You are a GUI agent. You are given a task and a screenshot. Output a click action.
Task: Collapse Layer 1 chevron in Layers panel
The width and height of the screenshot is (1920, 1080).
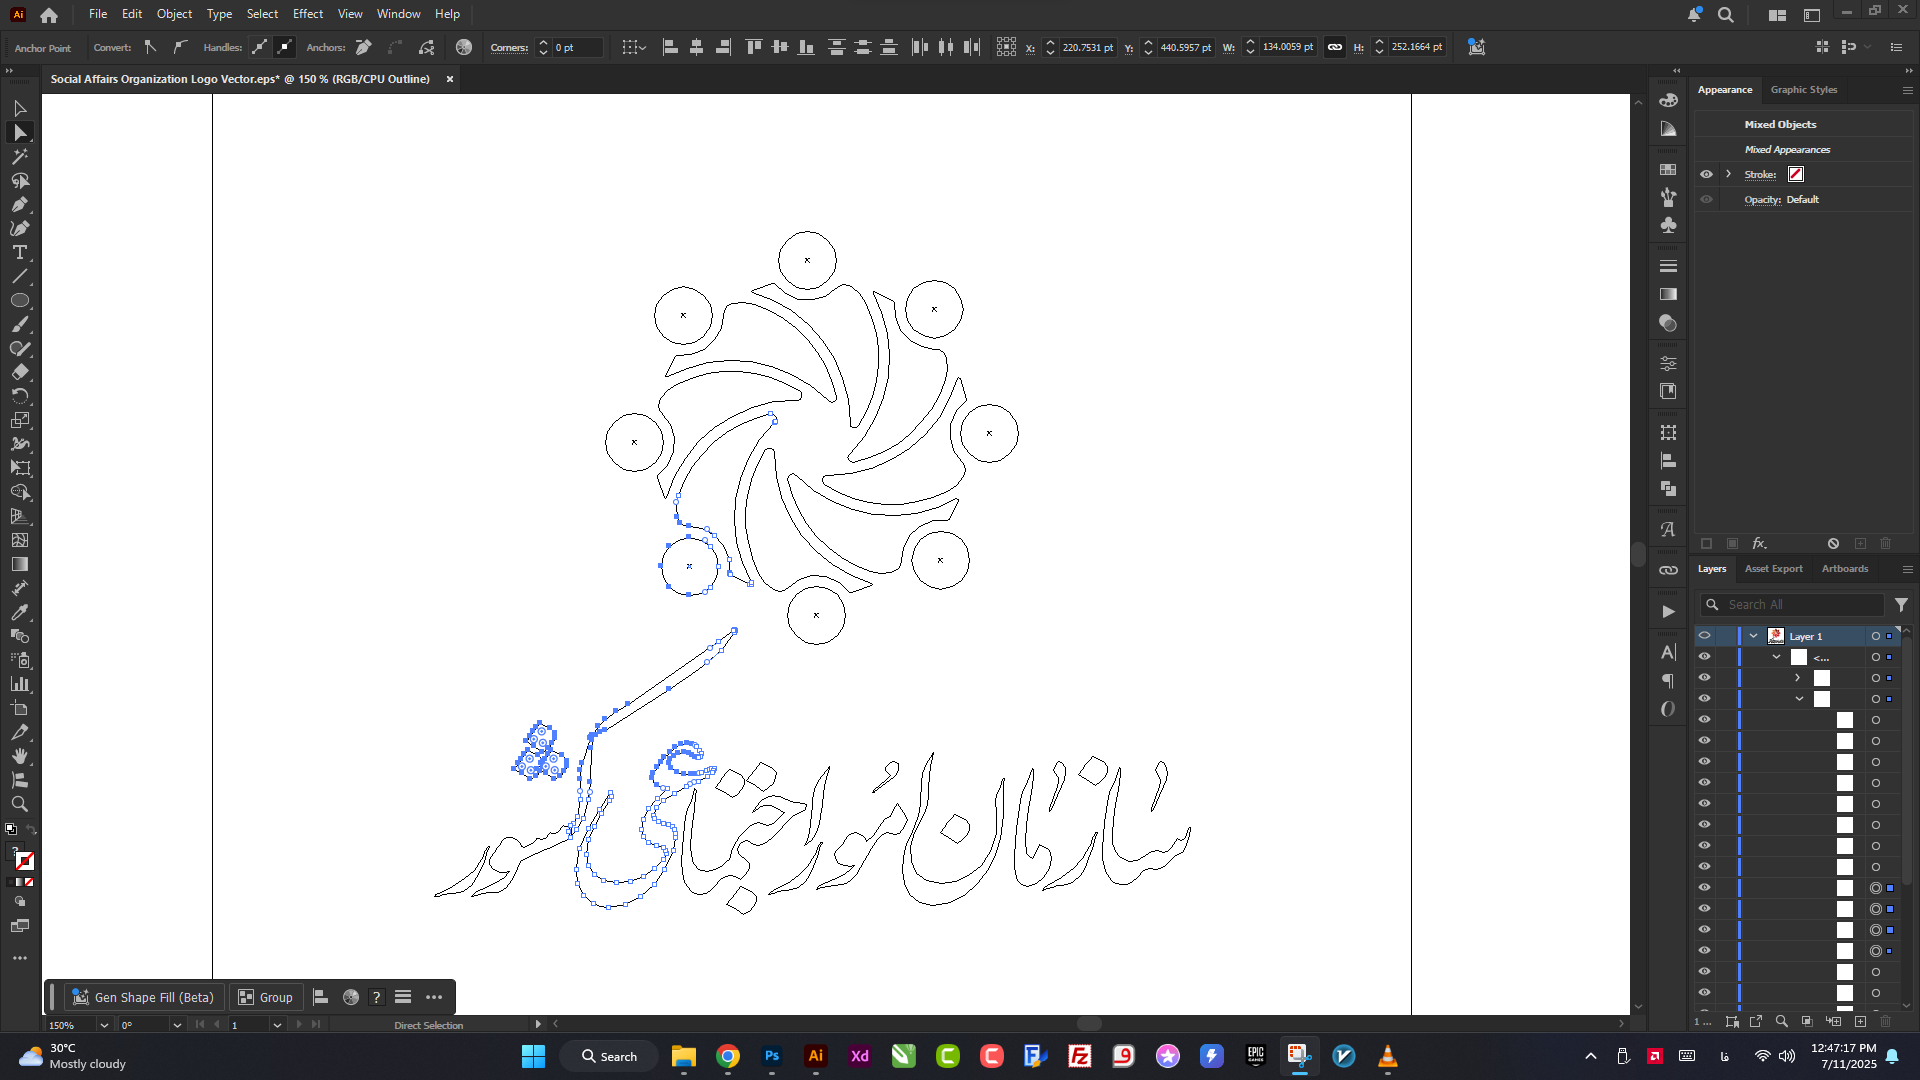pos(1753,636)
